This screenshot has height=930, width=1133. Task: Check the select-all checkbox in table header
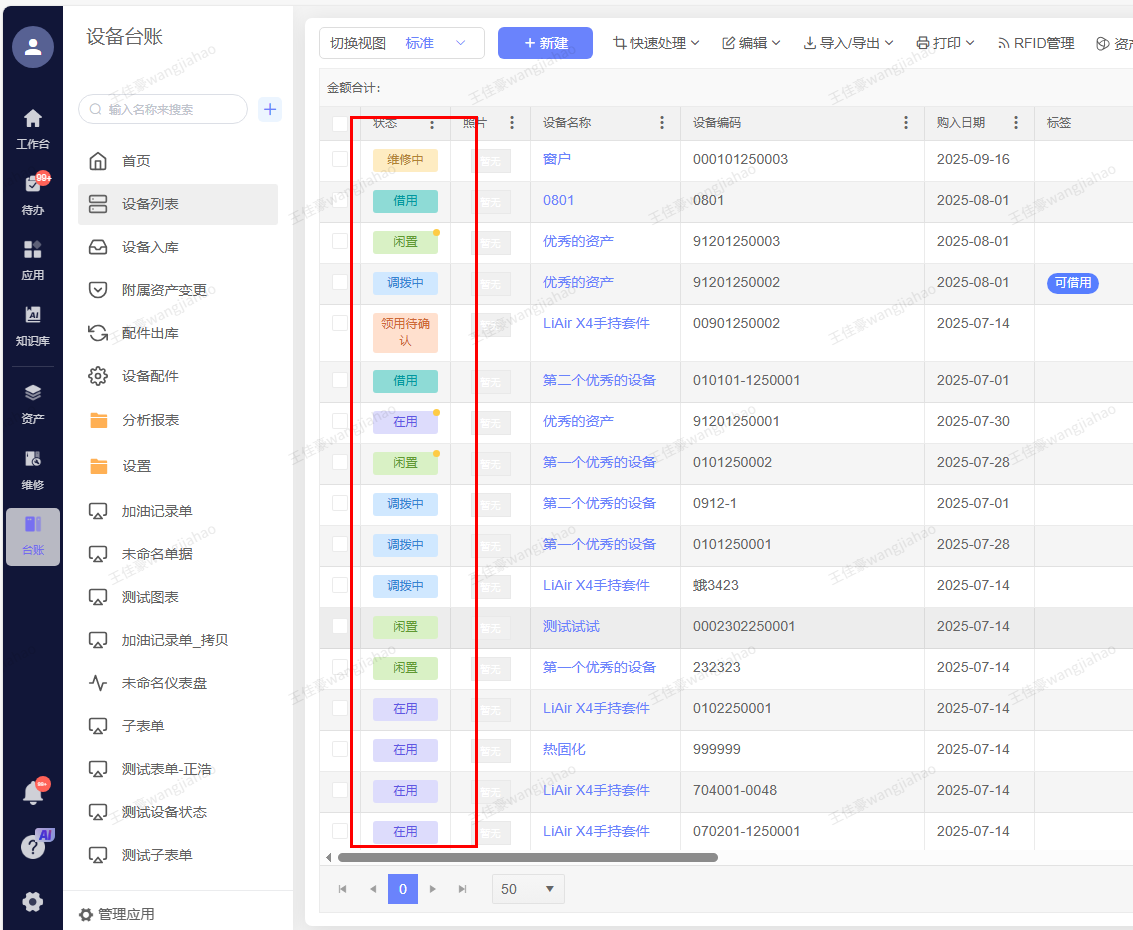pos(340,123)
